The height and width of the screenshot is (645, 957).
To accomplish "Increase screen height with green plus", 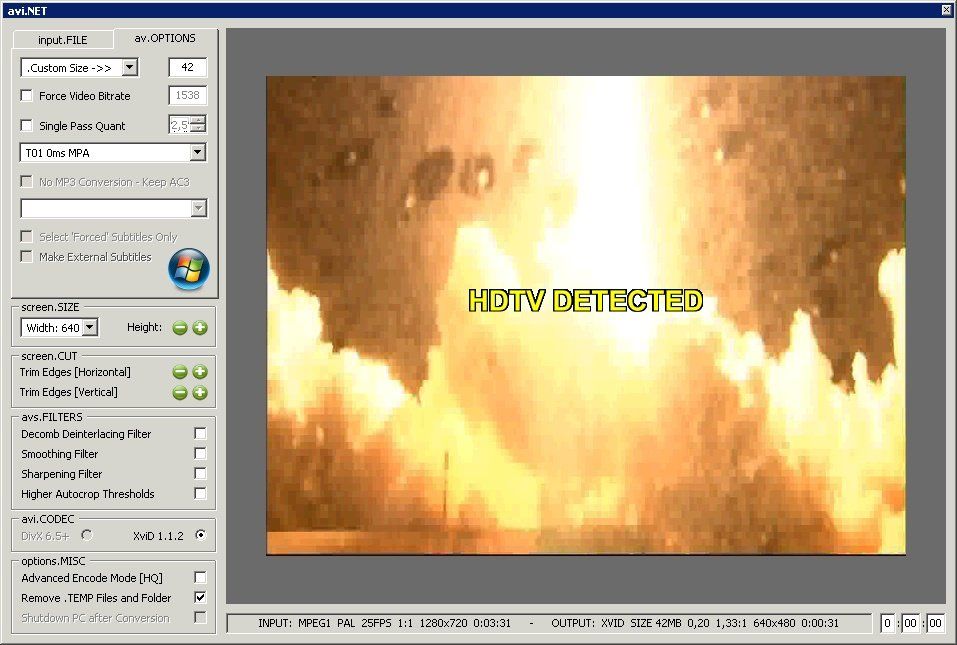I will coord(200,328).
